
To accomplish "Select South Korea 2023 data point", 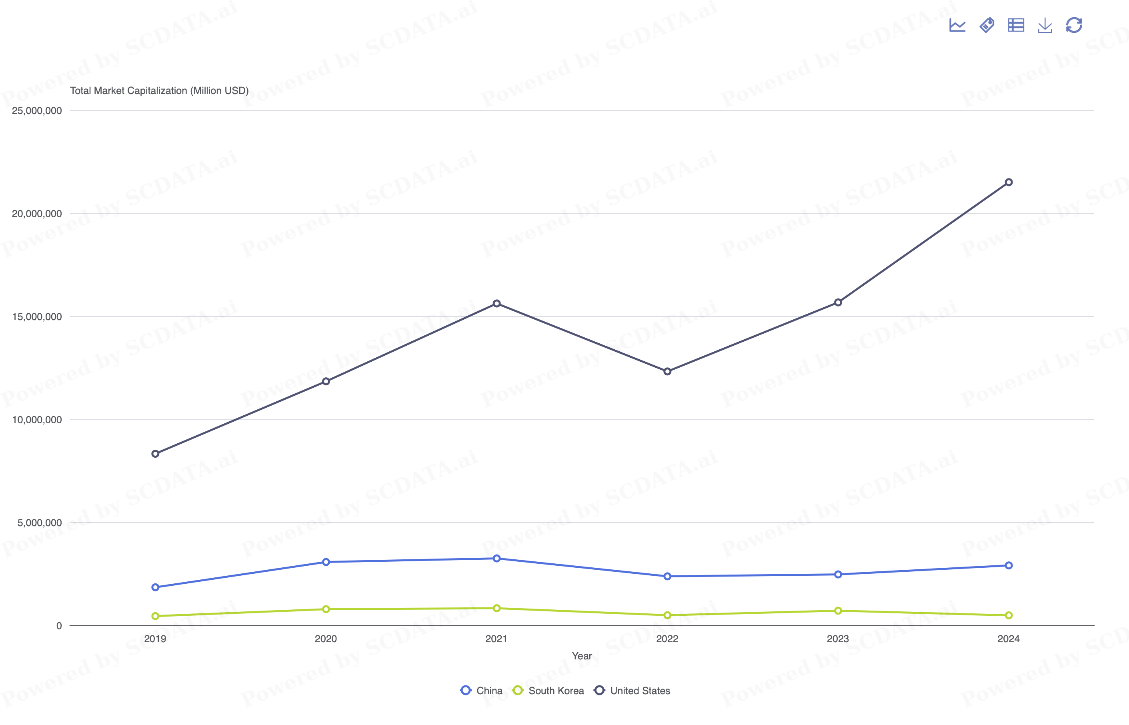I will pos(838,611).
